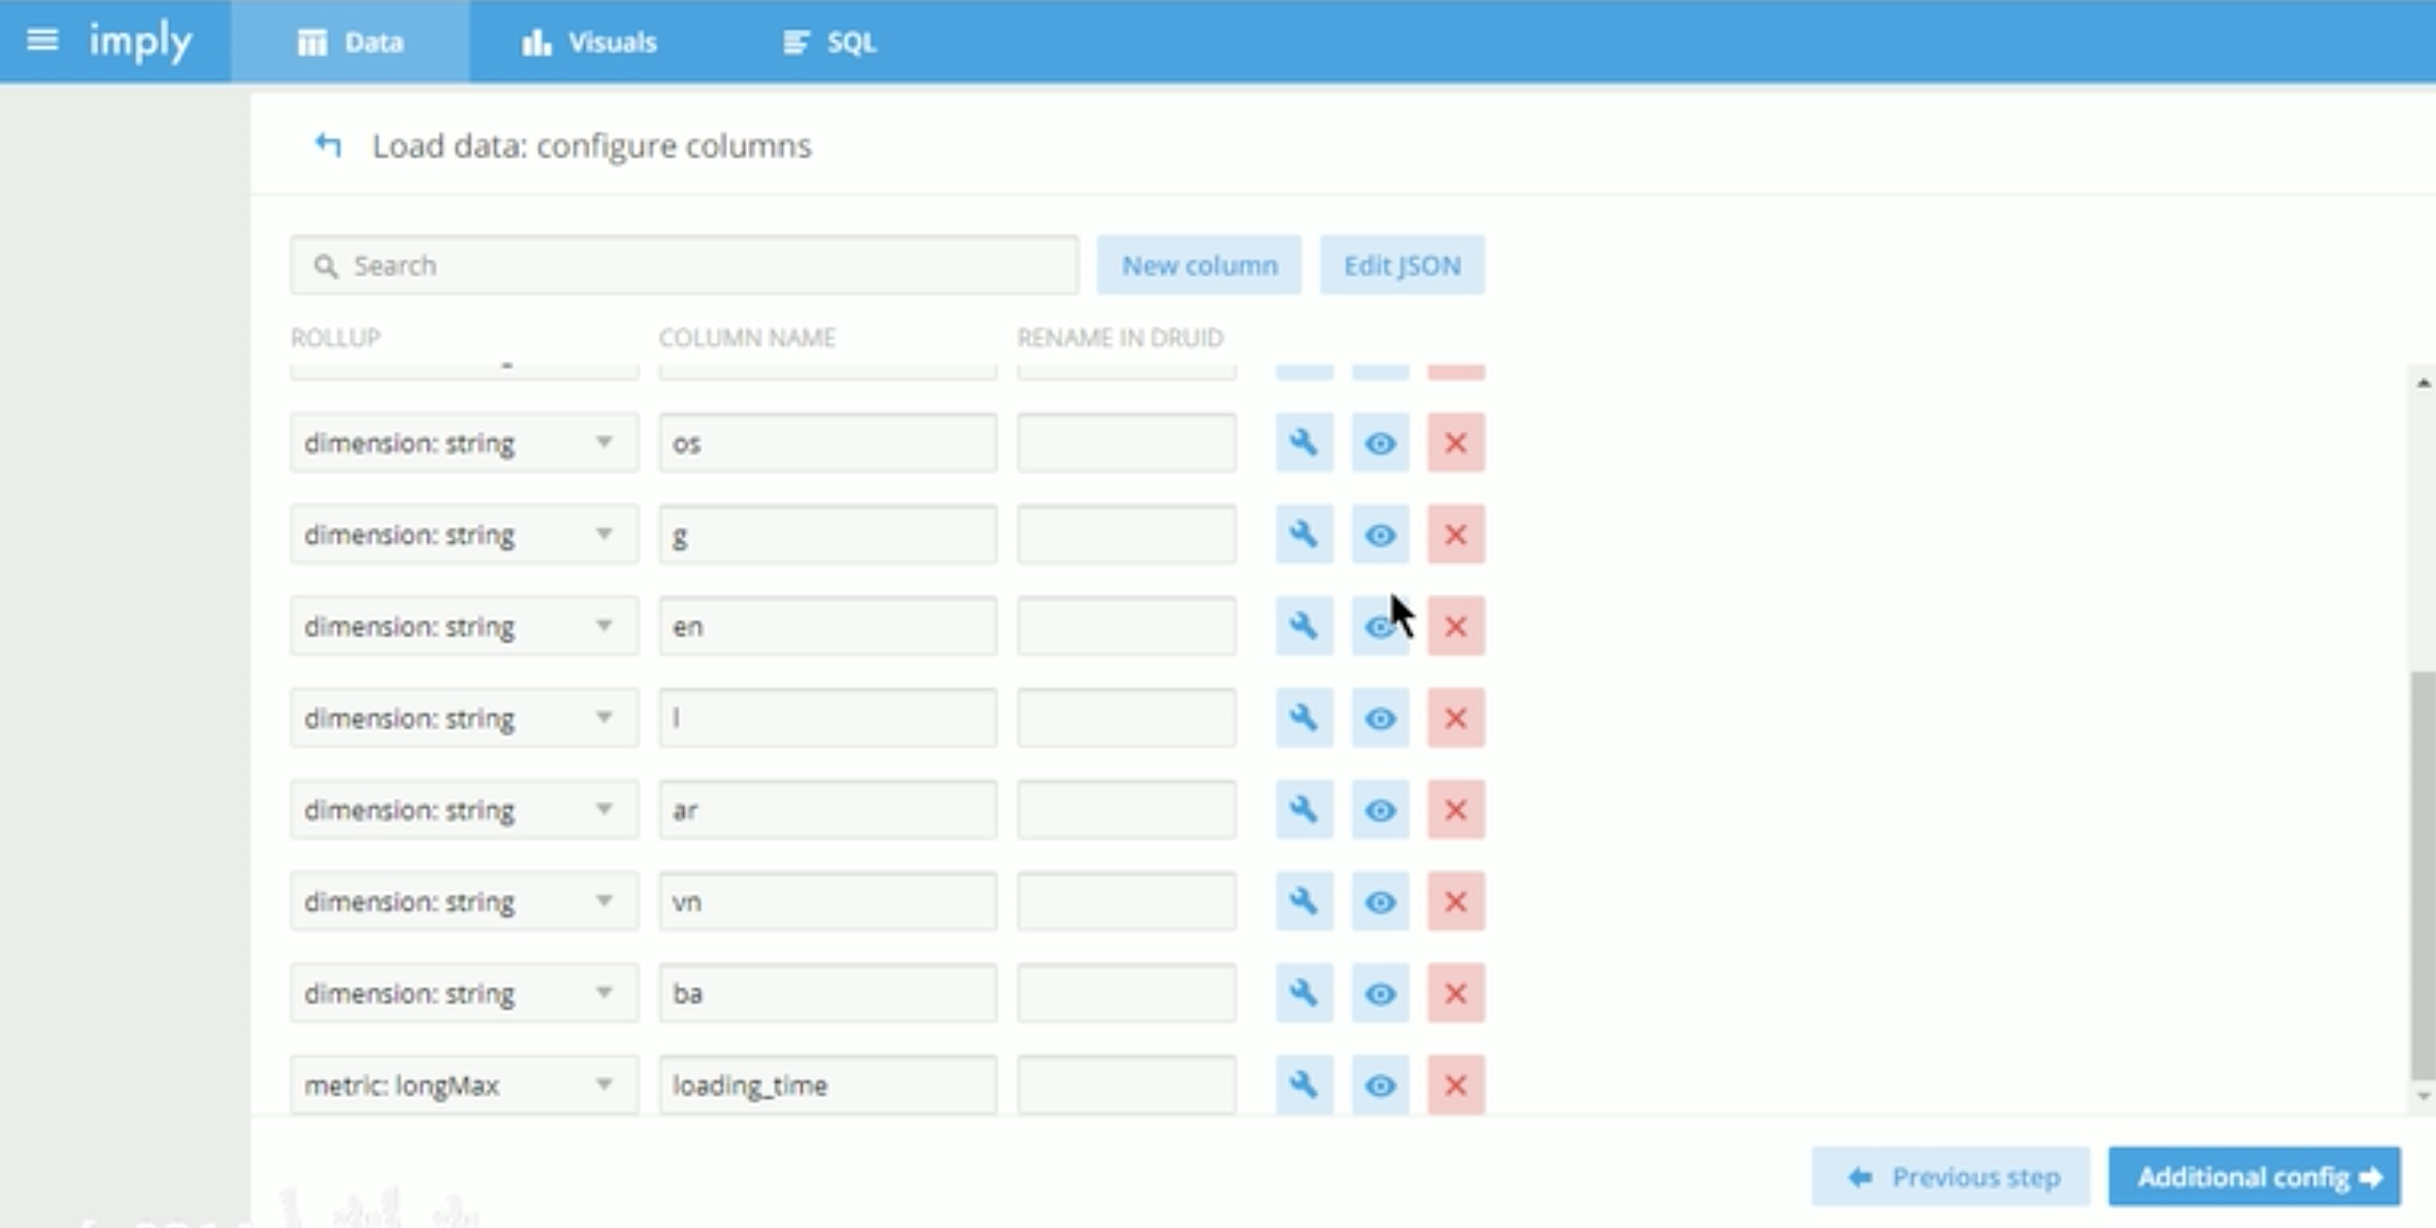The width and height of the screenshot is (2436, 1228).
Task: Click the back arrow beside Load data title
Action: [x=328, y=146]
